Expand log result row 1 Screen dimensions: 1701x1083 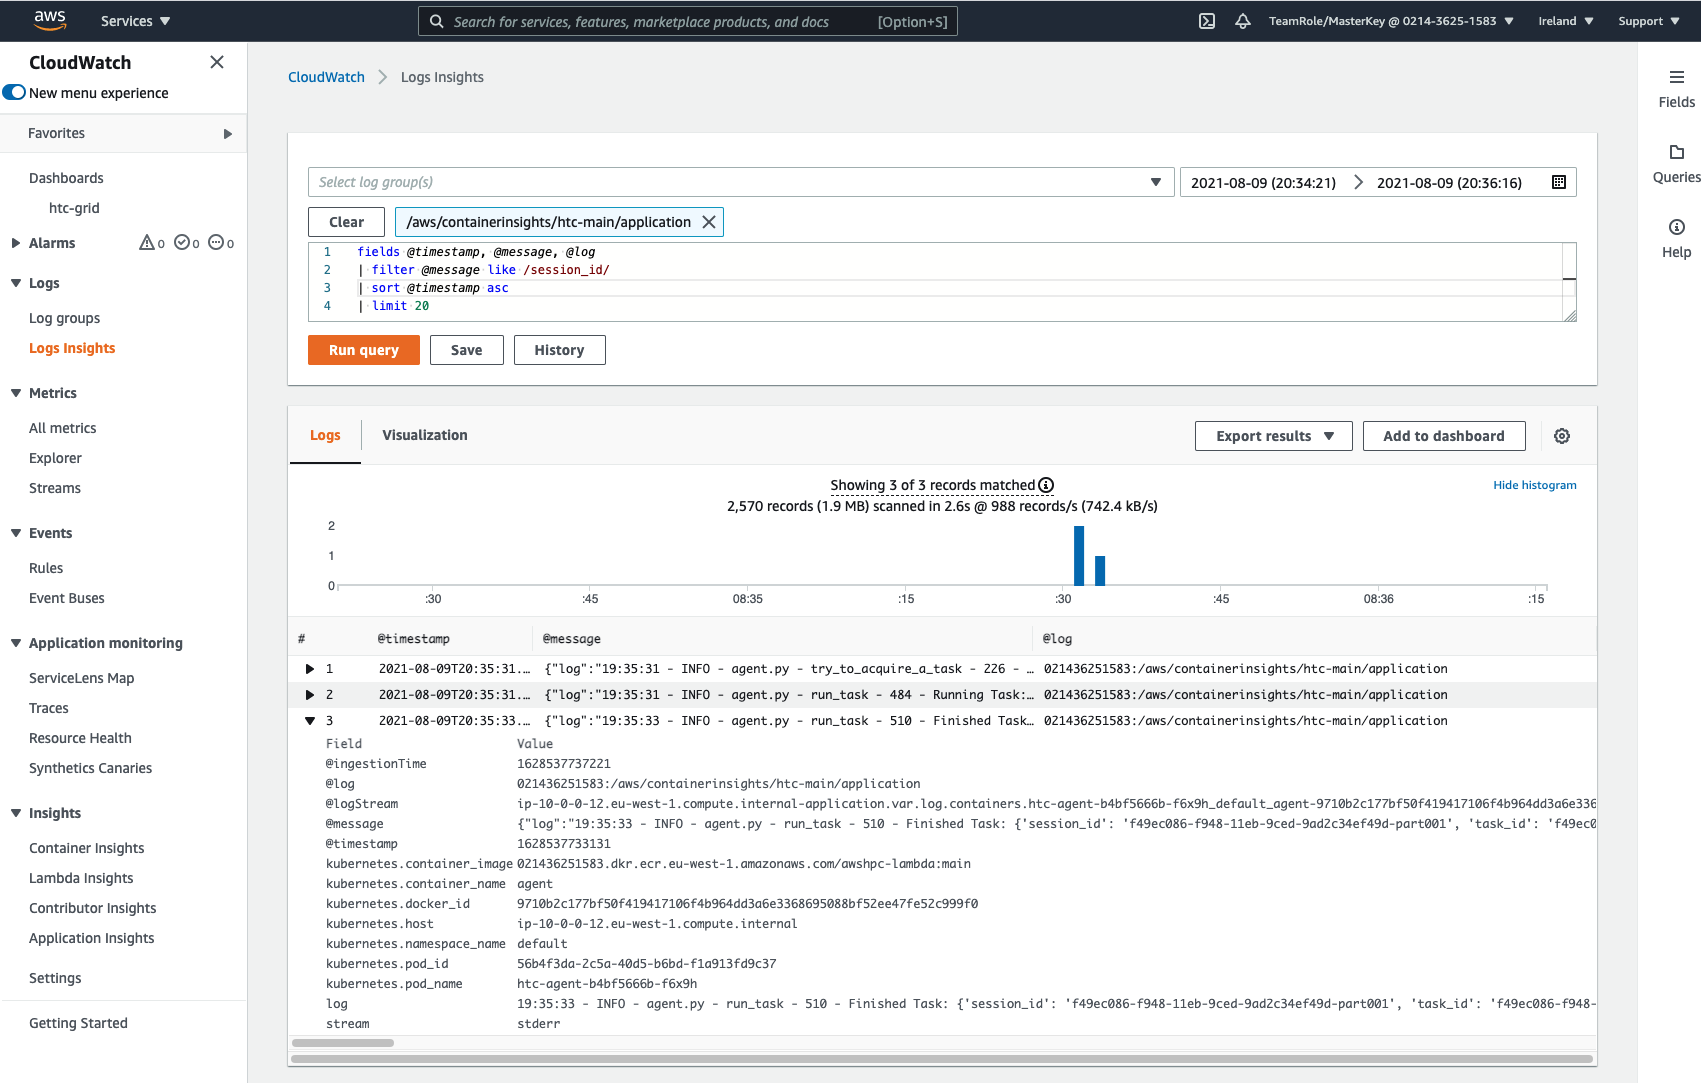point(310,669)
